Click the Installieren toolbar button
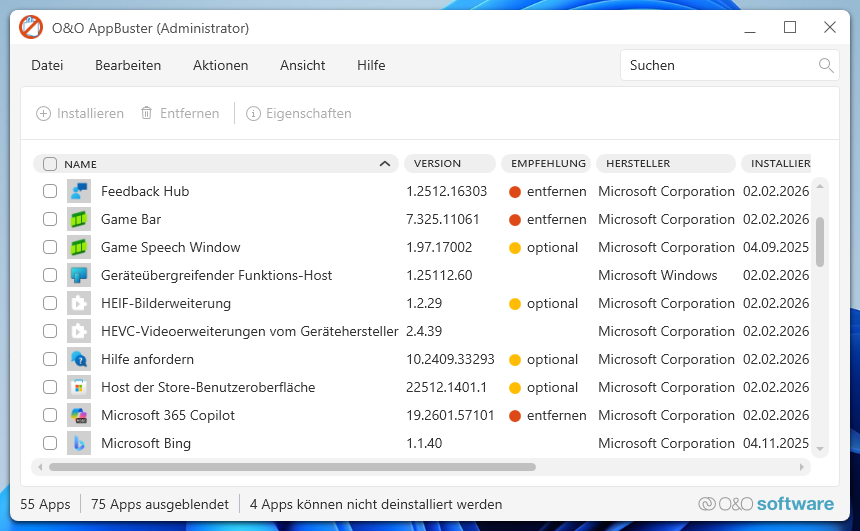The width and height of the screenshot is (860, 531). 80,114
